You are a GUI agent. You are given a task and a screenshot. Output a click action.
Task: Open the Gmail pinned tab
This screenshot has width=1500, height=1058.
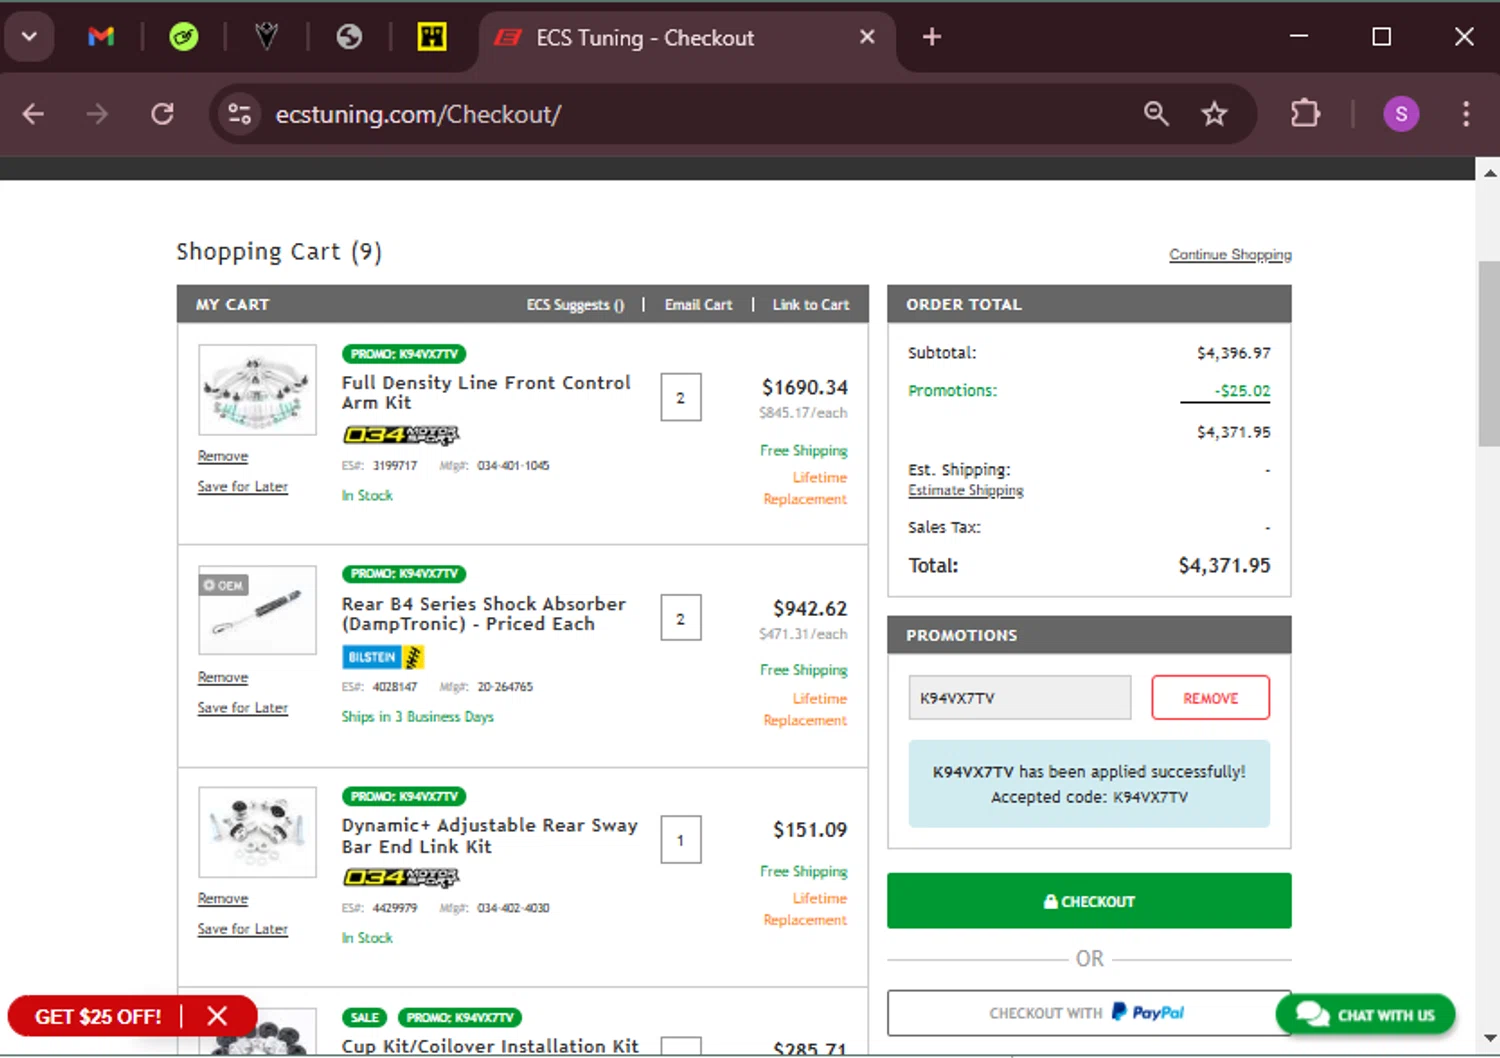tap(101, 37)
